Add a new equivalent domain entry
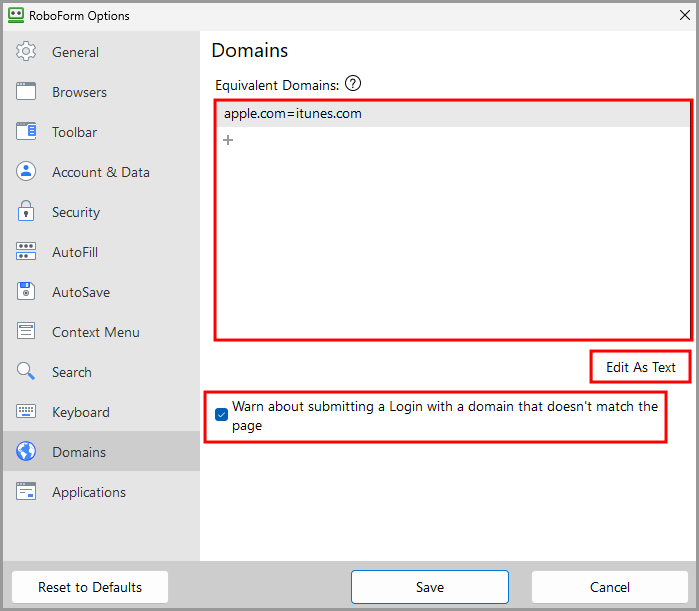The width and height of the screenshot is (699, 611). pyautogui.click(x=228, y=140)
